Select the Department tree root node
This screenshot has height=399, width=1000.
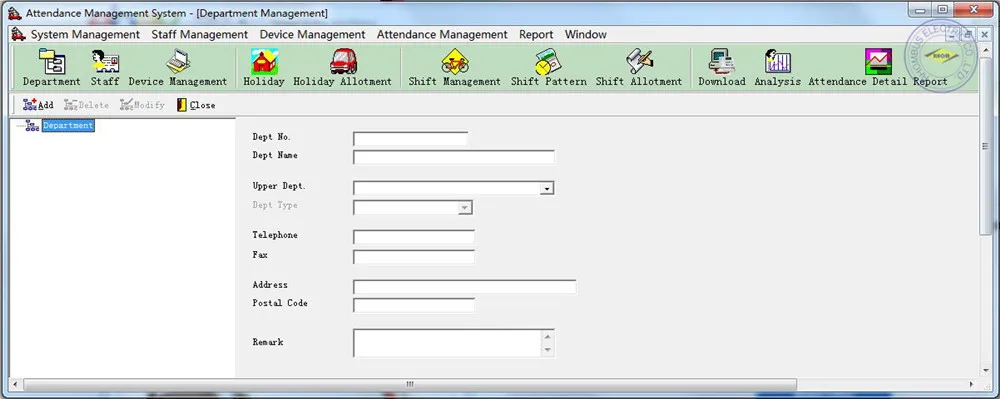pos(68,126)
